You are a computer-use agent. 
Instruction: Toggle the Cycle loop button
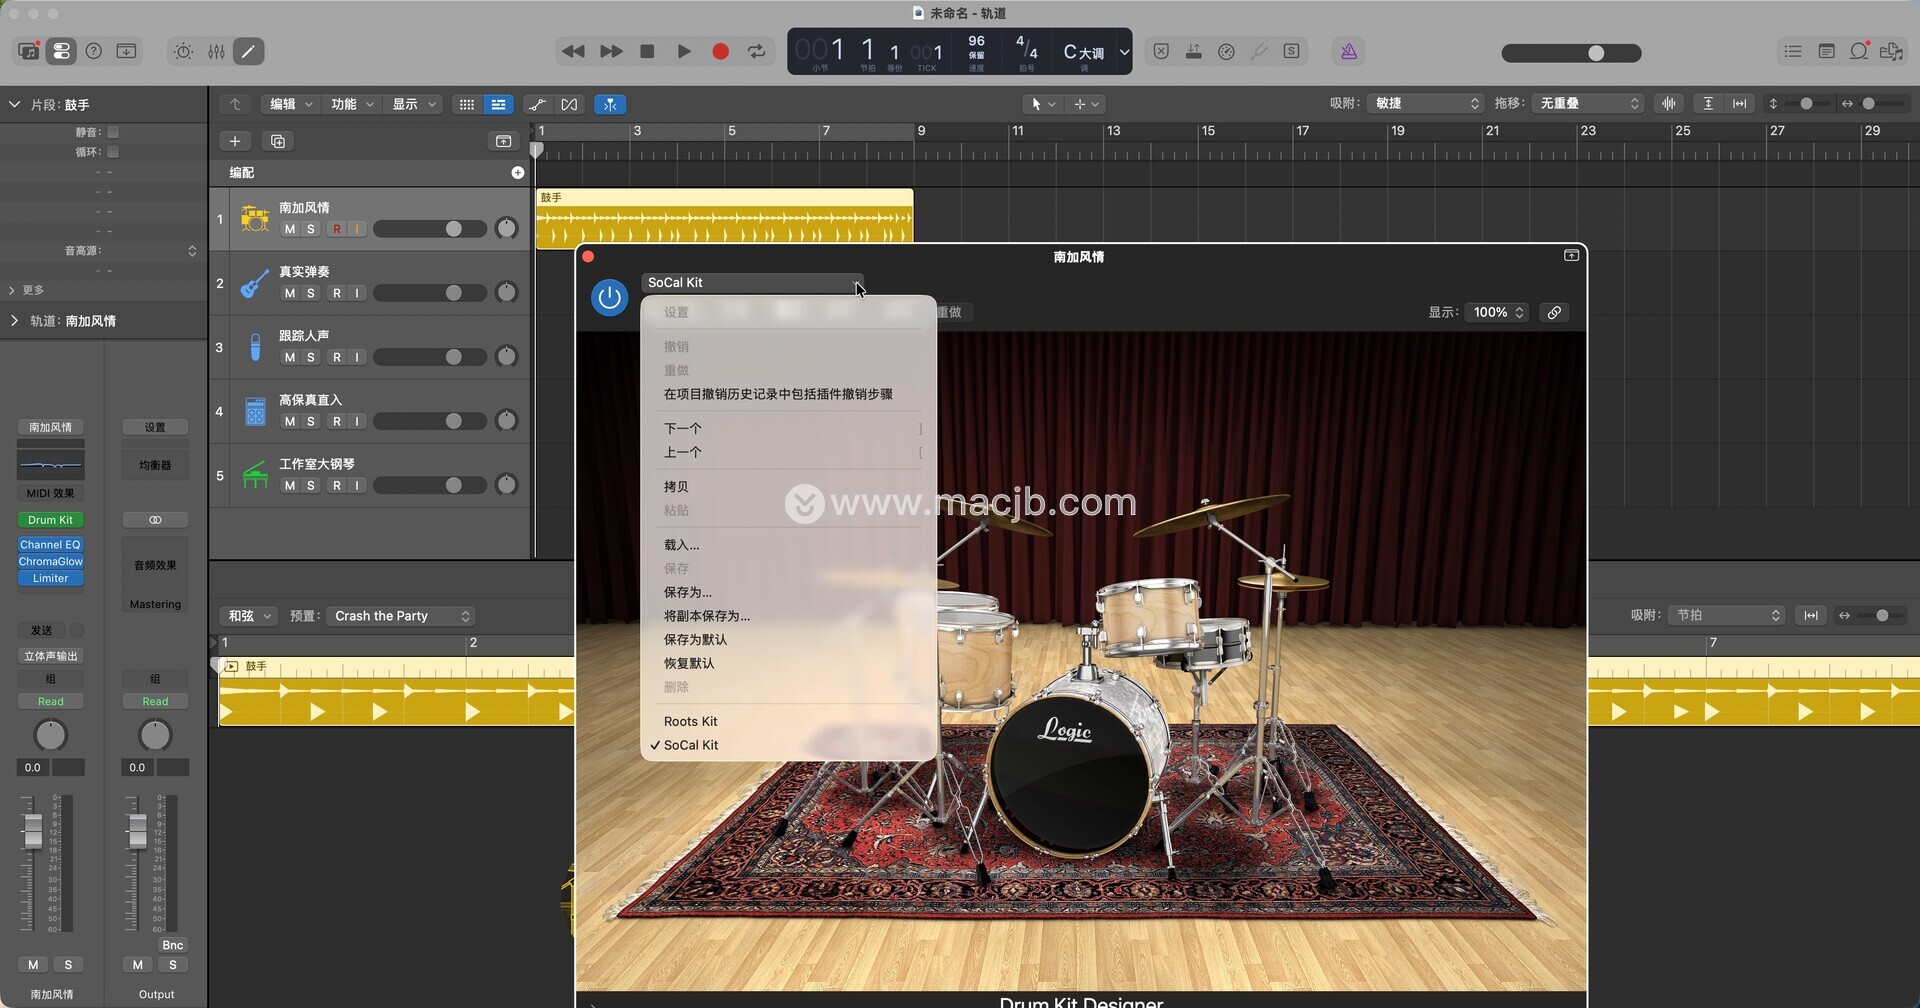click(x=757, y=52)
